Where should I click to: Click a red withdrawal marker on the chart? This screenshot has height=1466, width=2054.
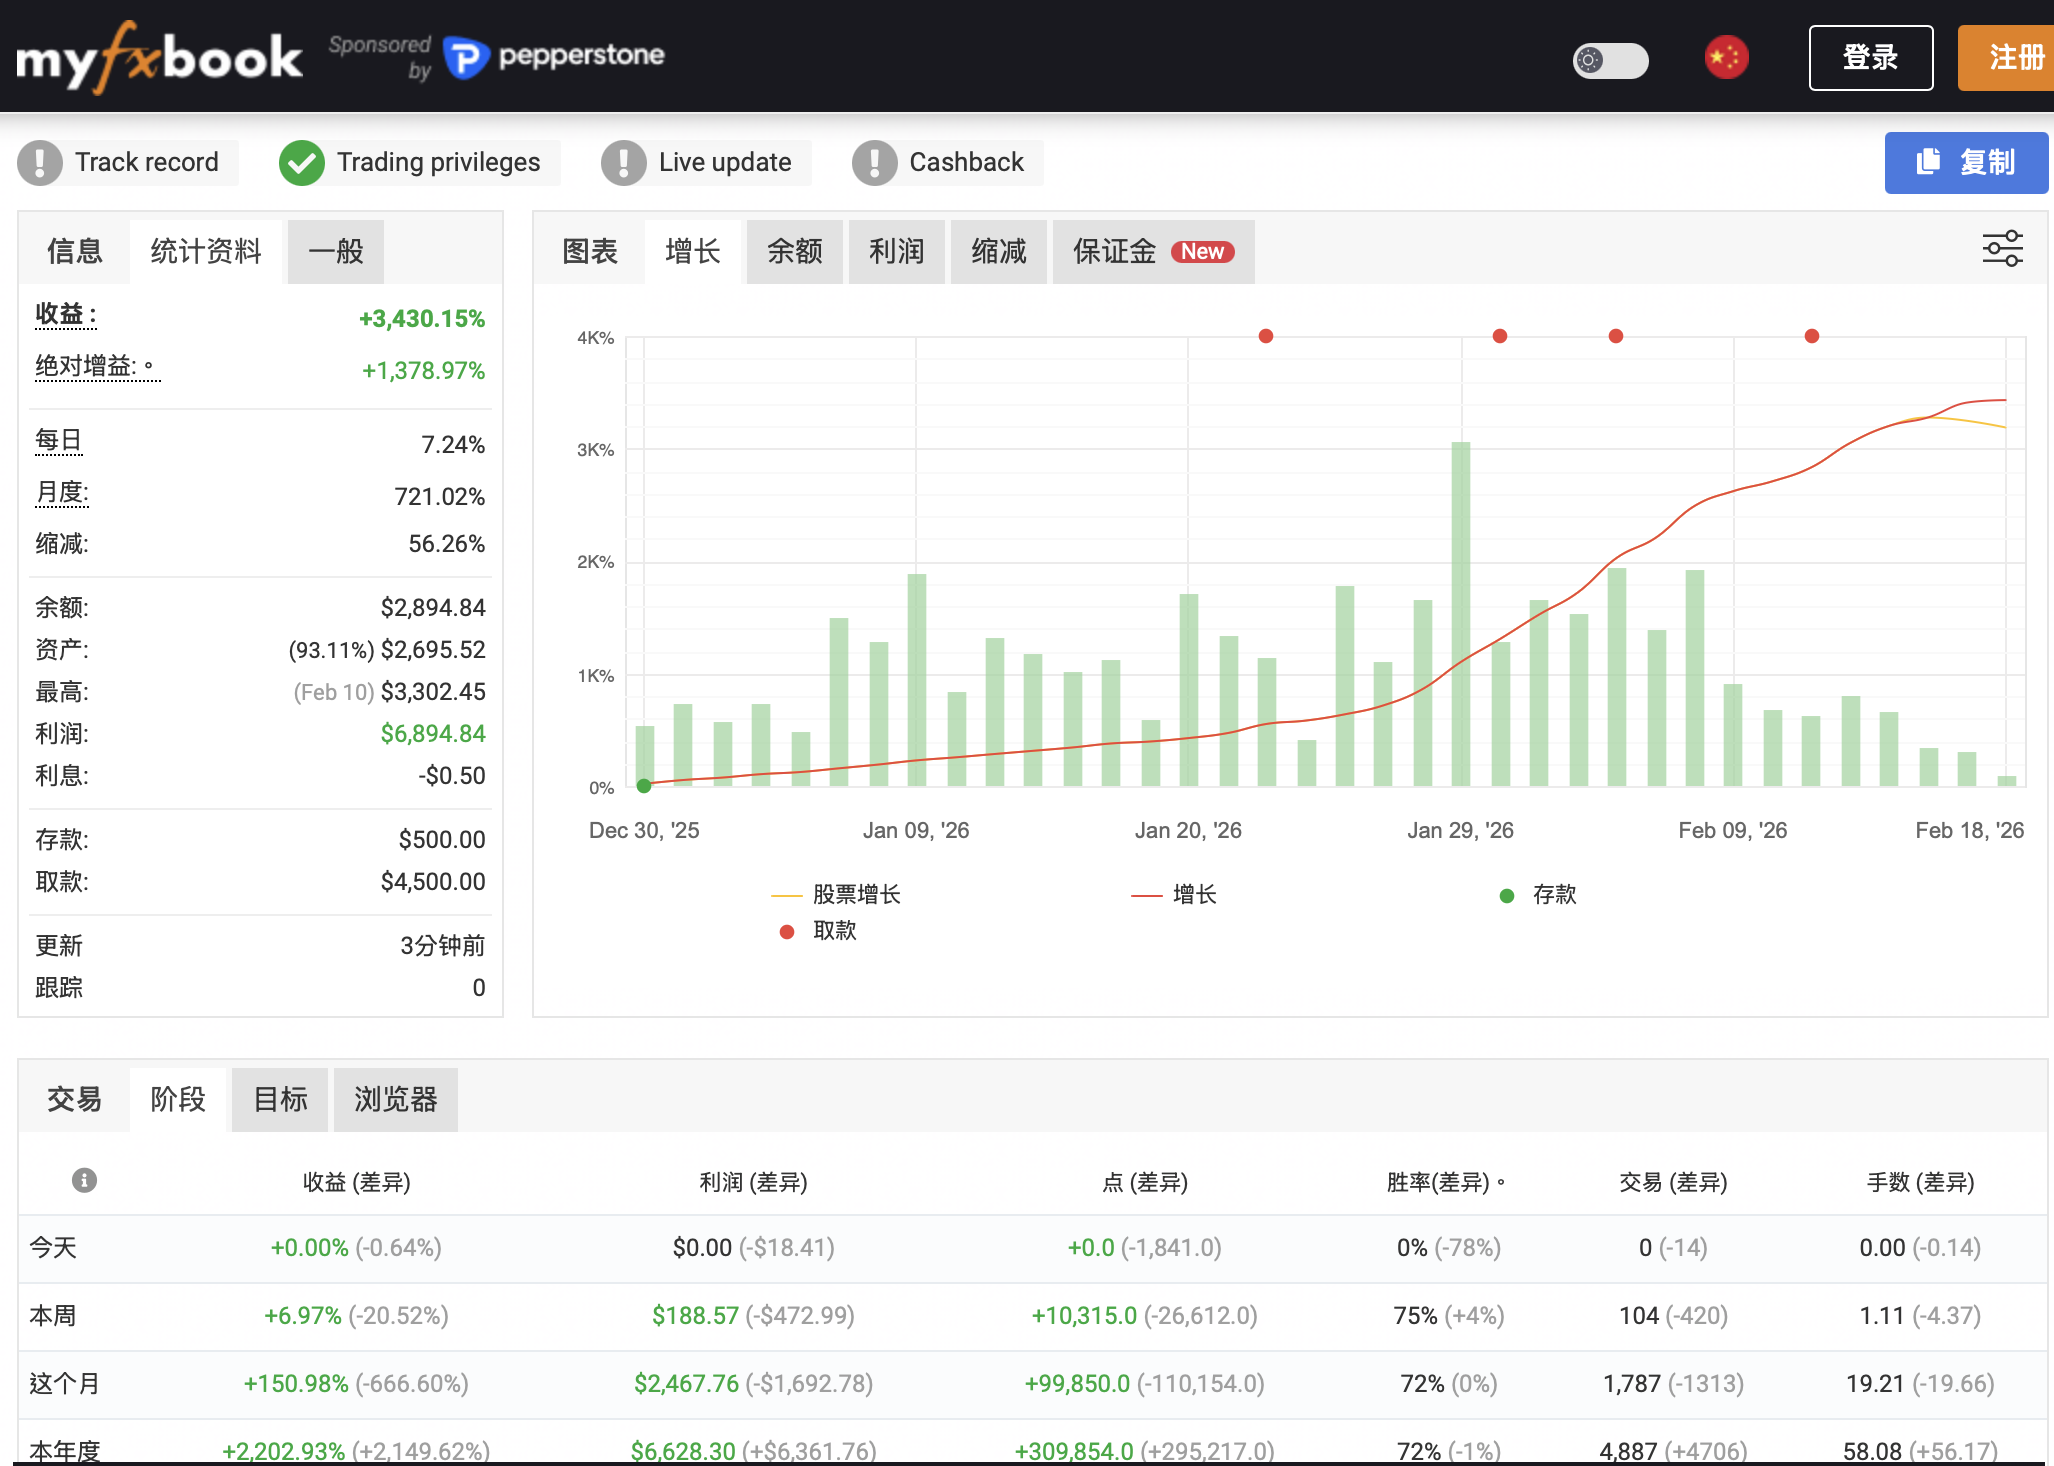(x=1265, y=337)
